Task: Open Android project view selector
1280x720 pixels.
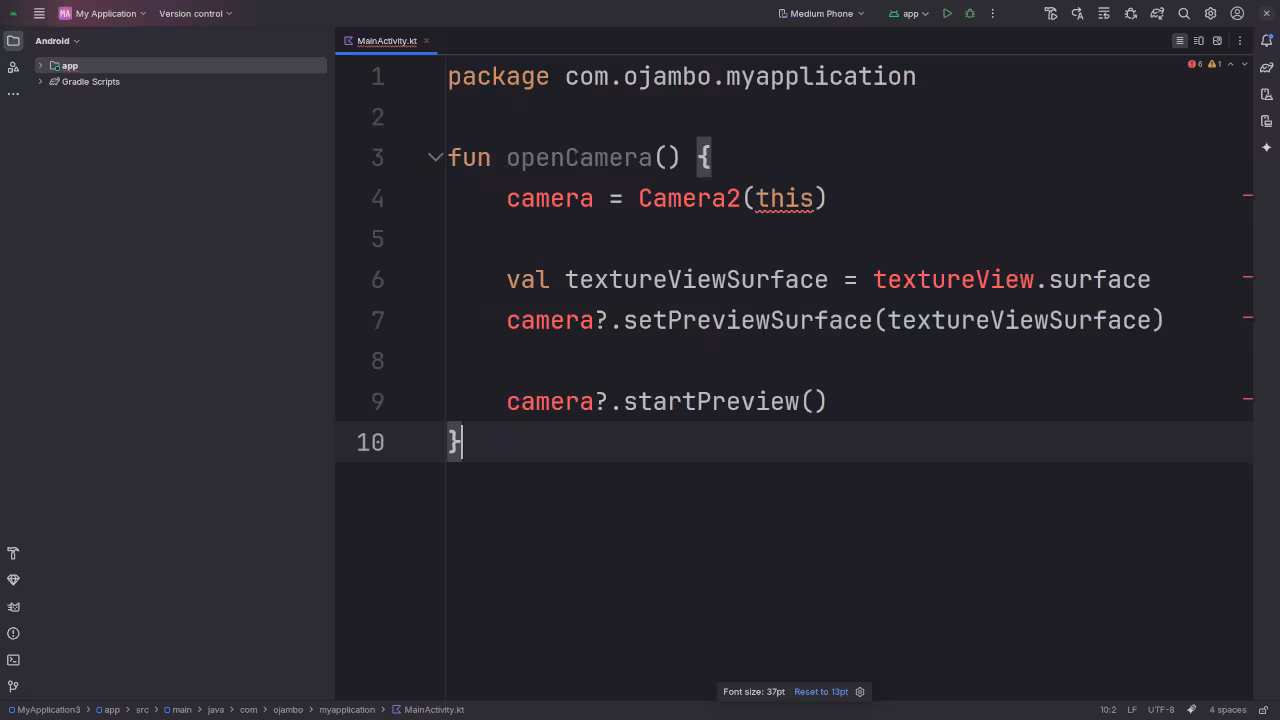Action: pyautogui.click(x=57, y=41)
